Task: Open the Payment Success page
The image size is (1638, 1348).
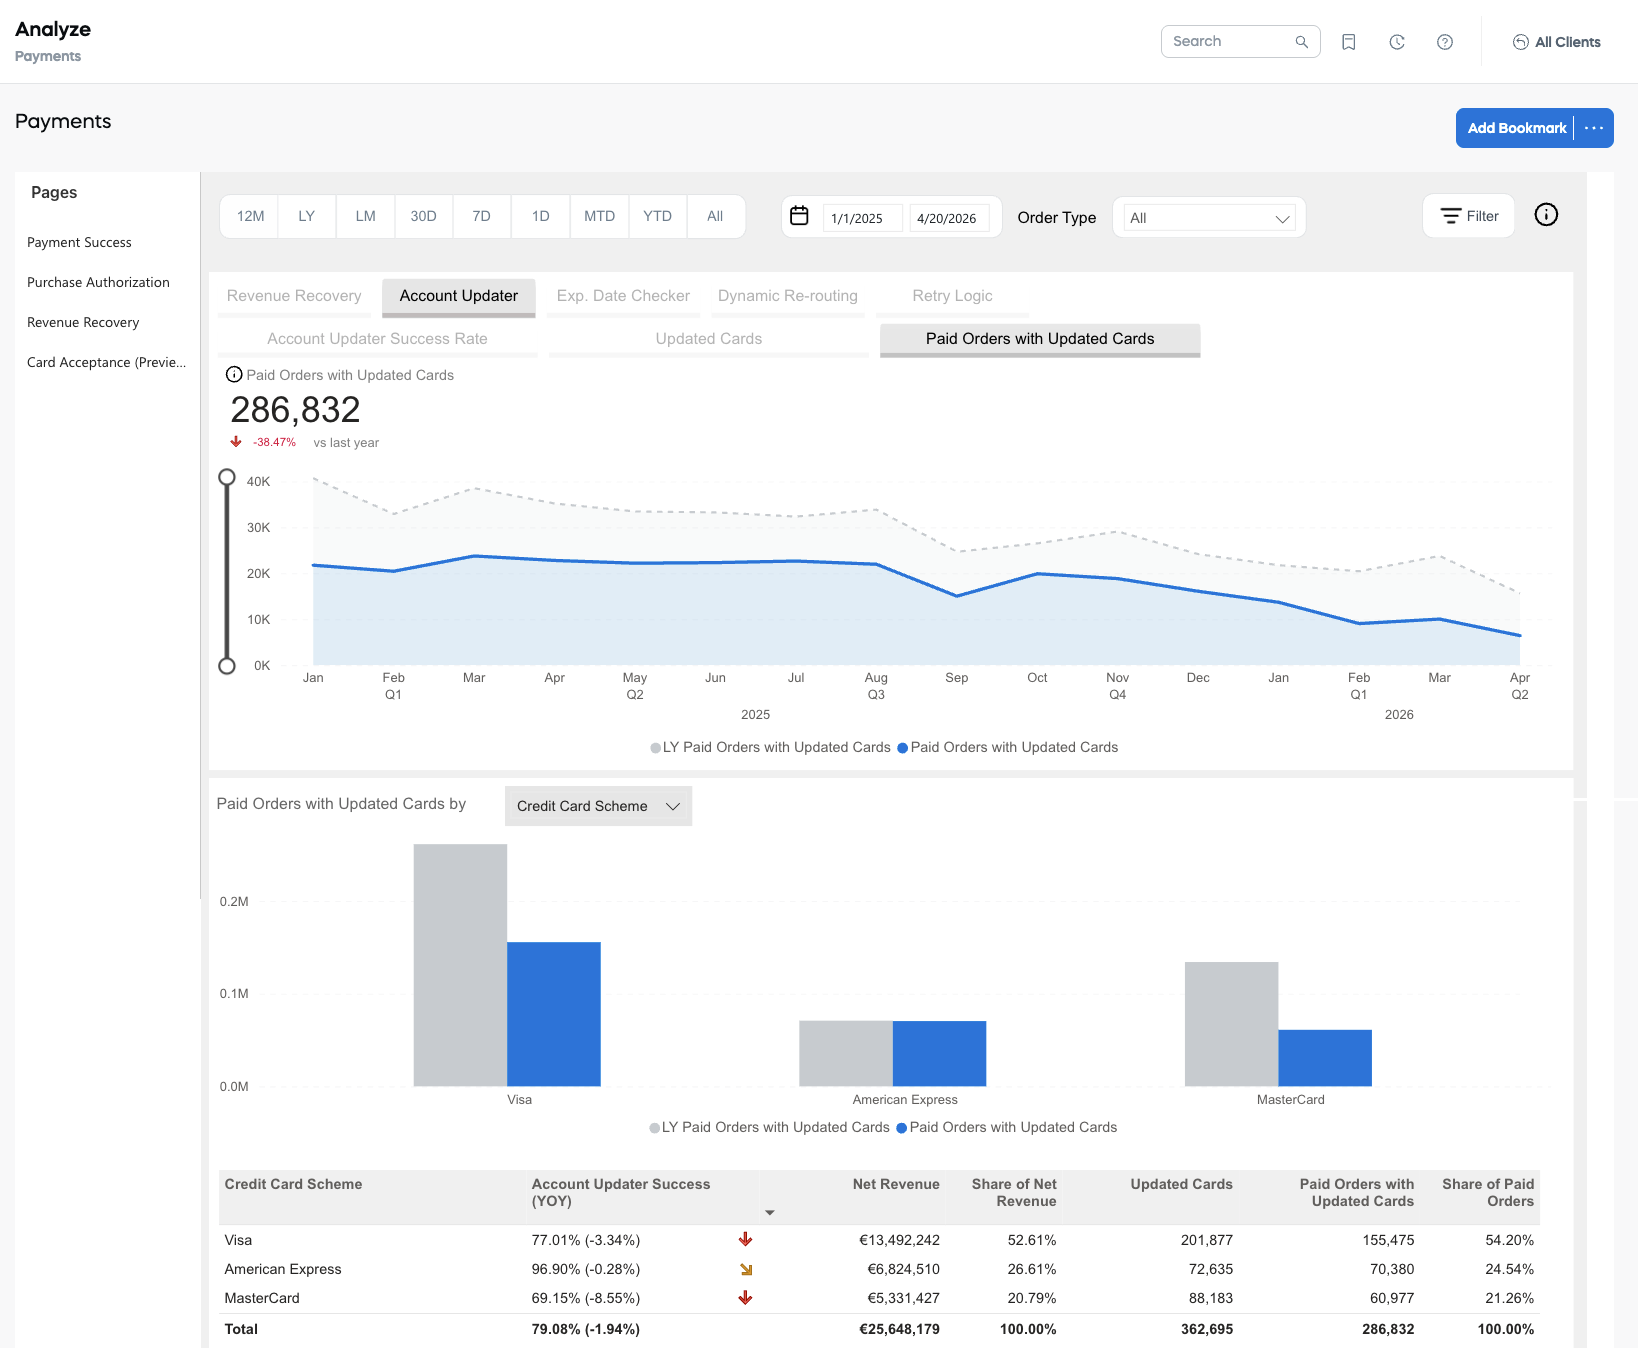Action: coord(79,242)
